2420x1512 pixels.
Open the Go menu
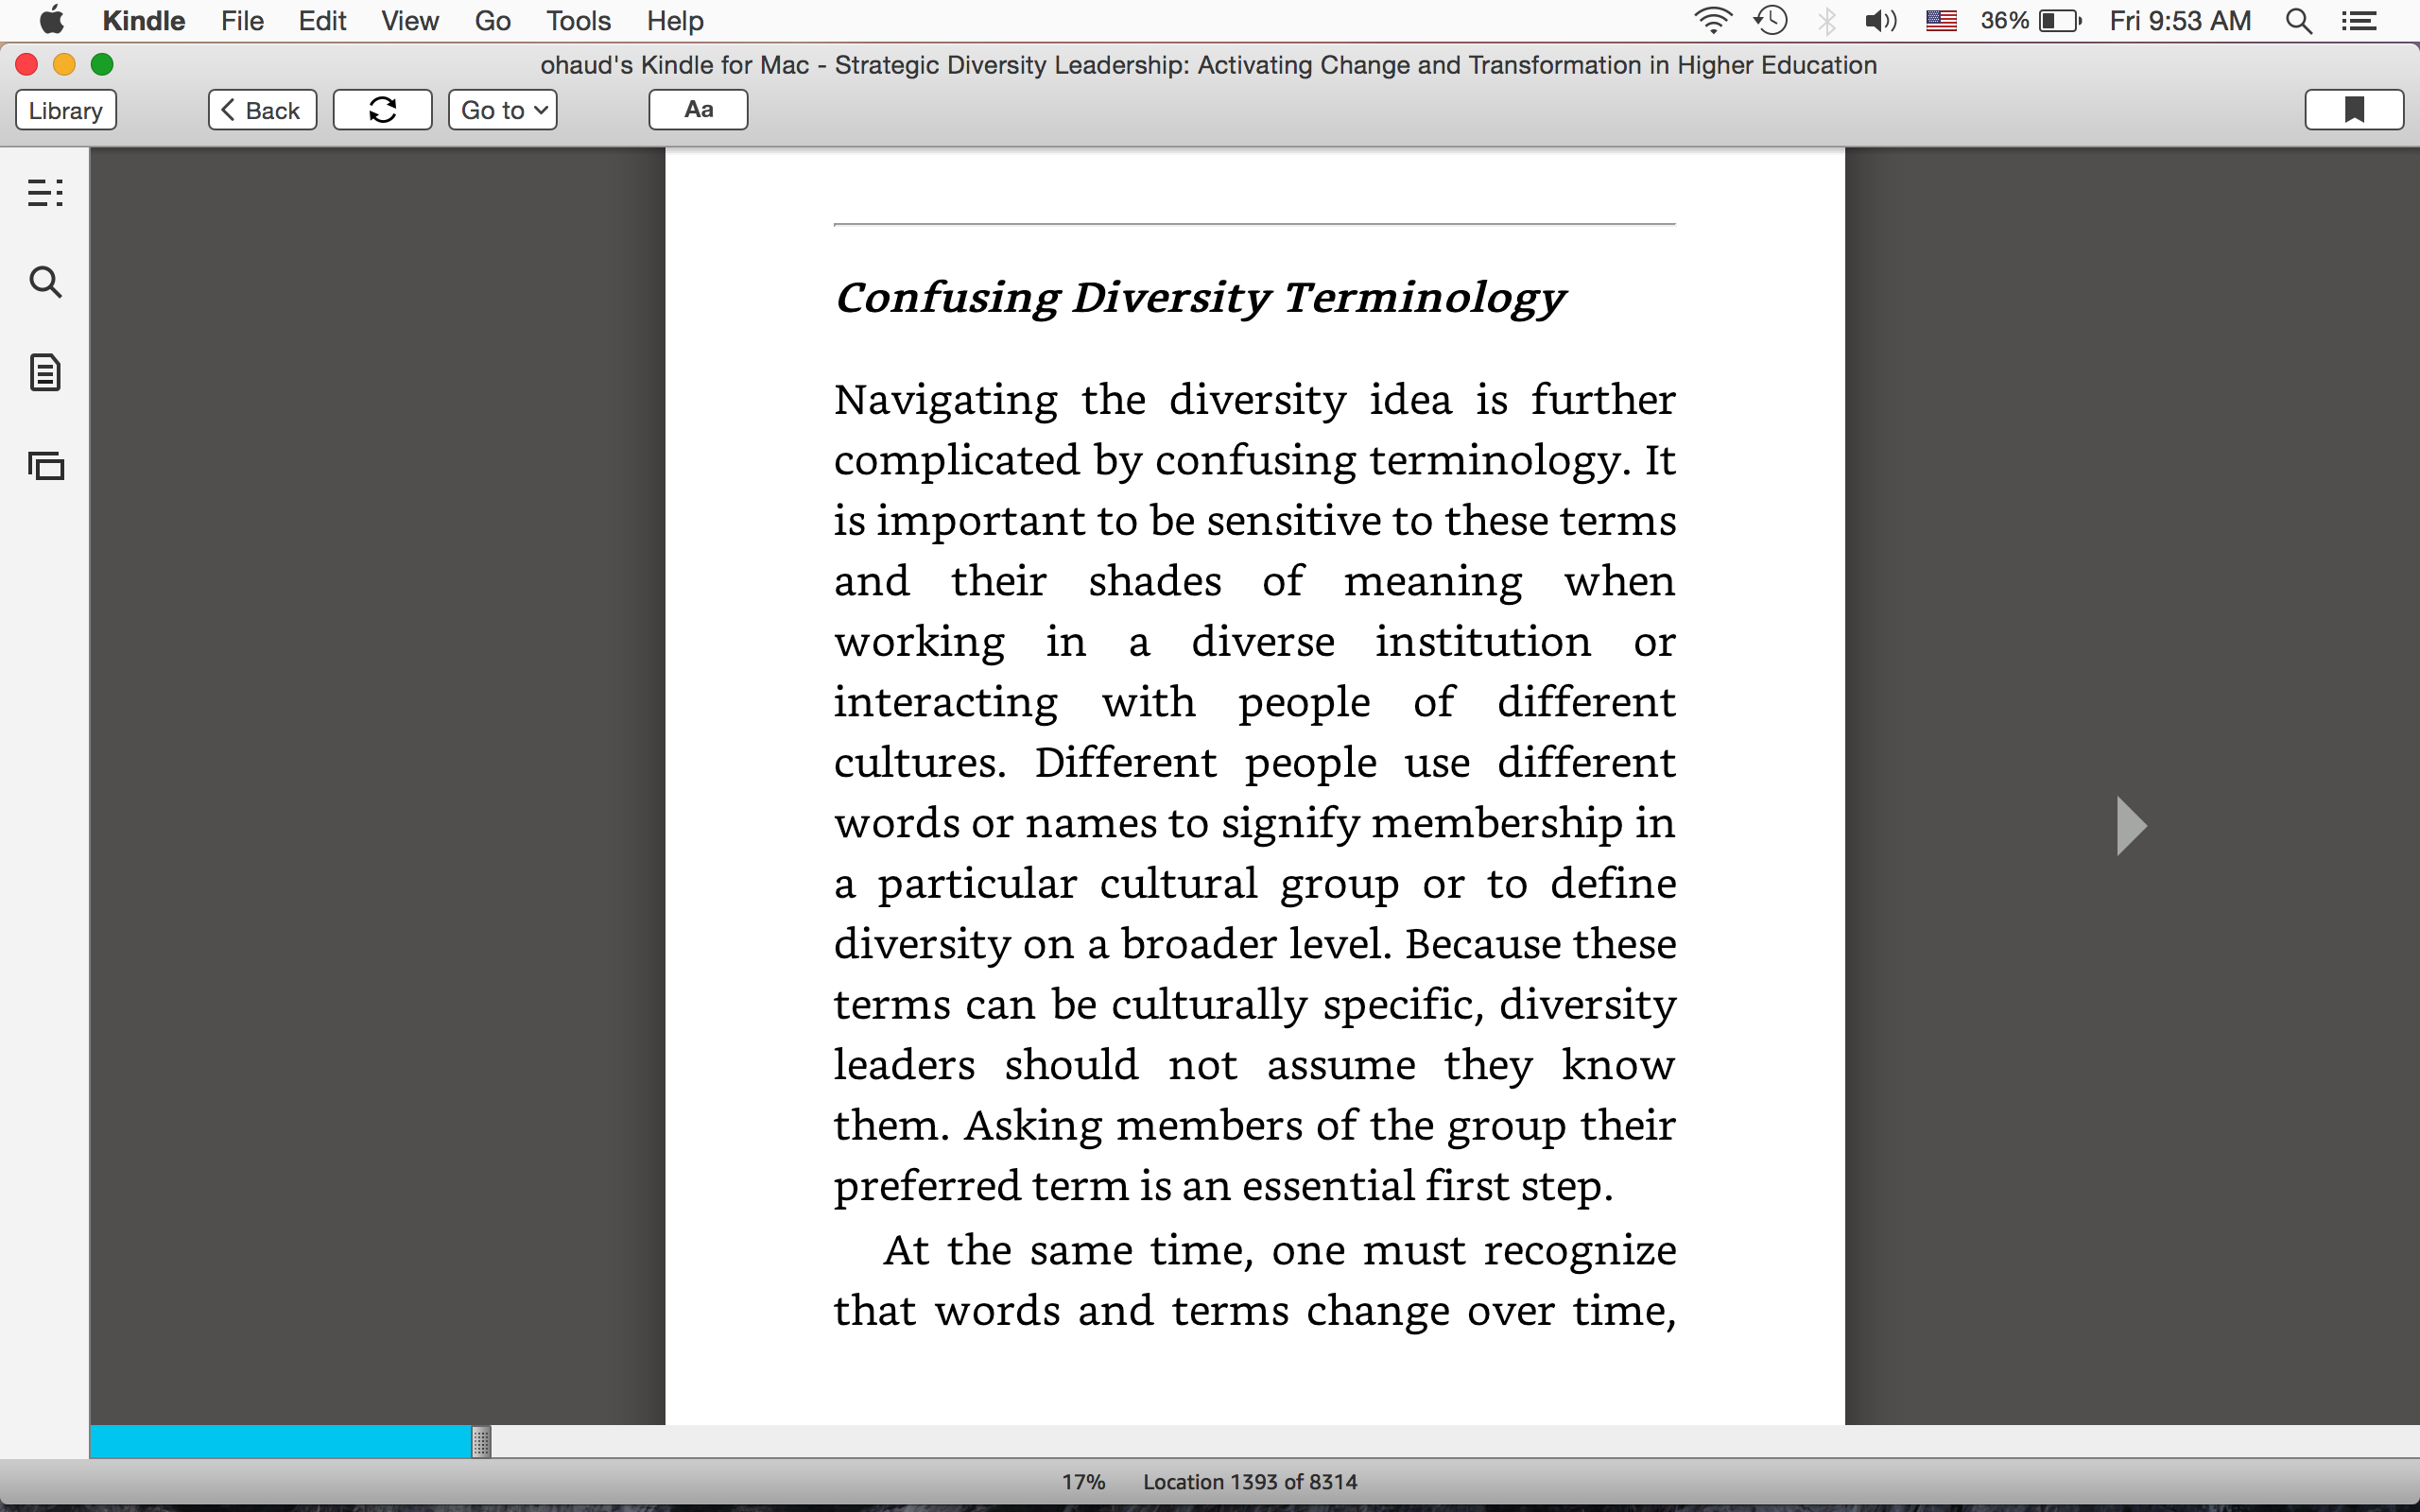pyautogui.click(x=493, y=21)
